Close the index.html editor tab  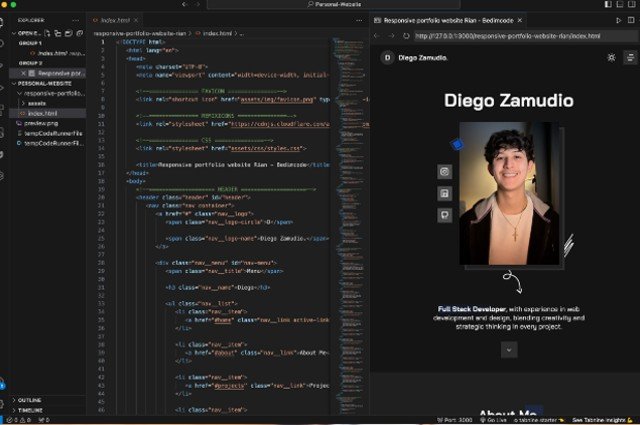136,20
